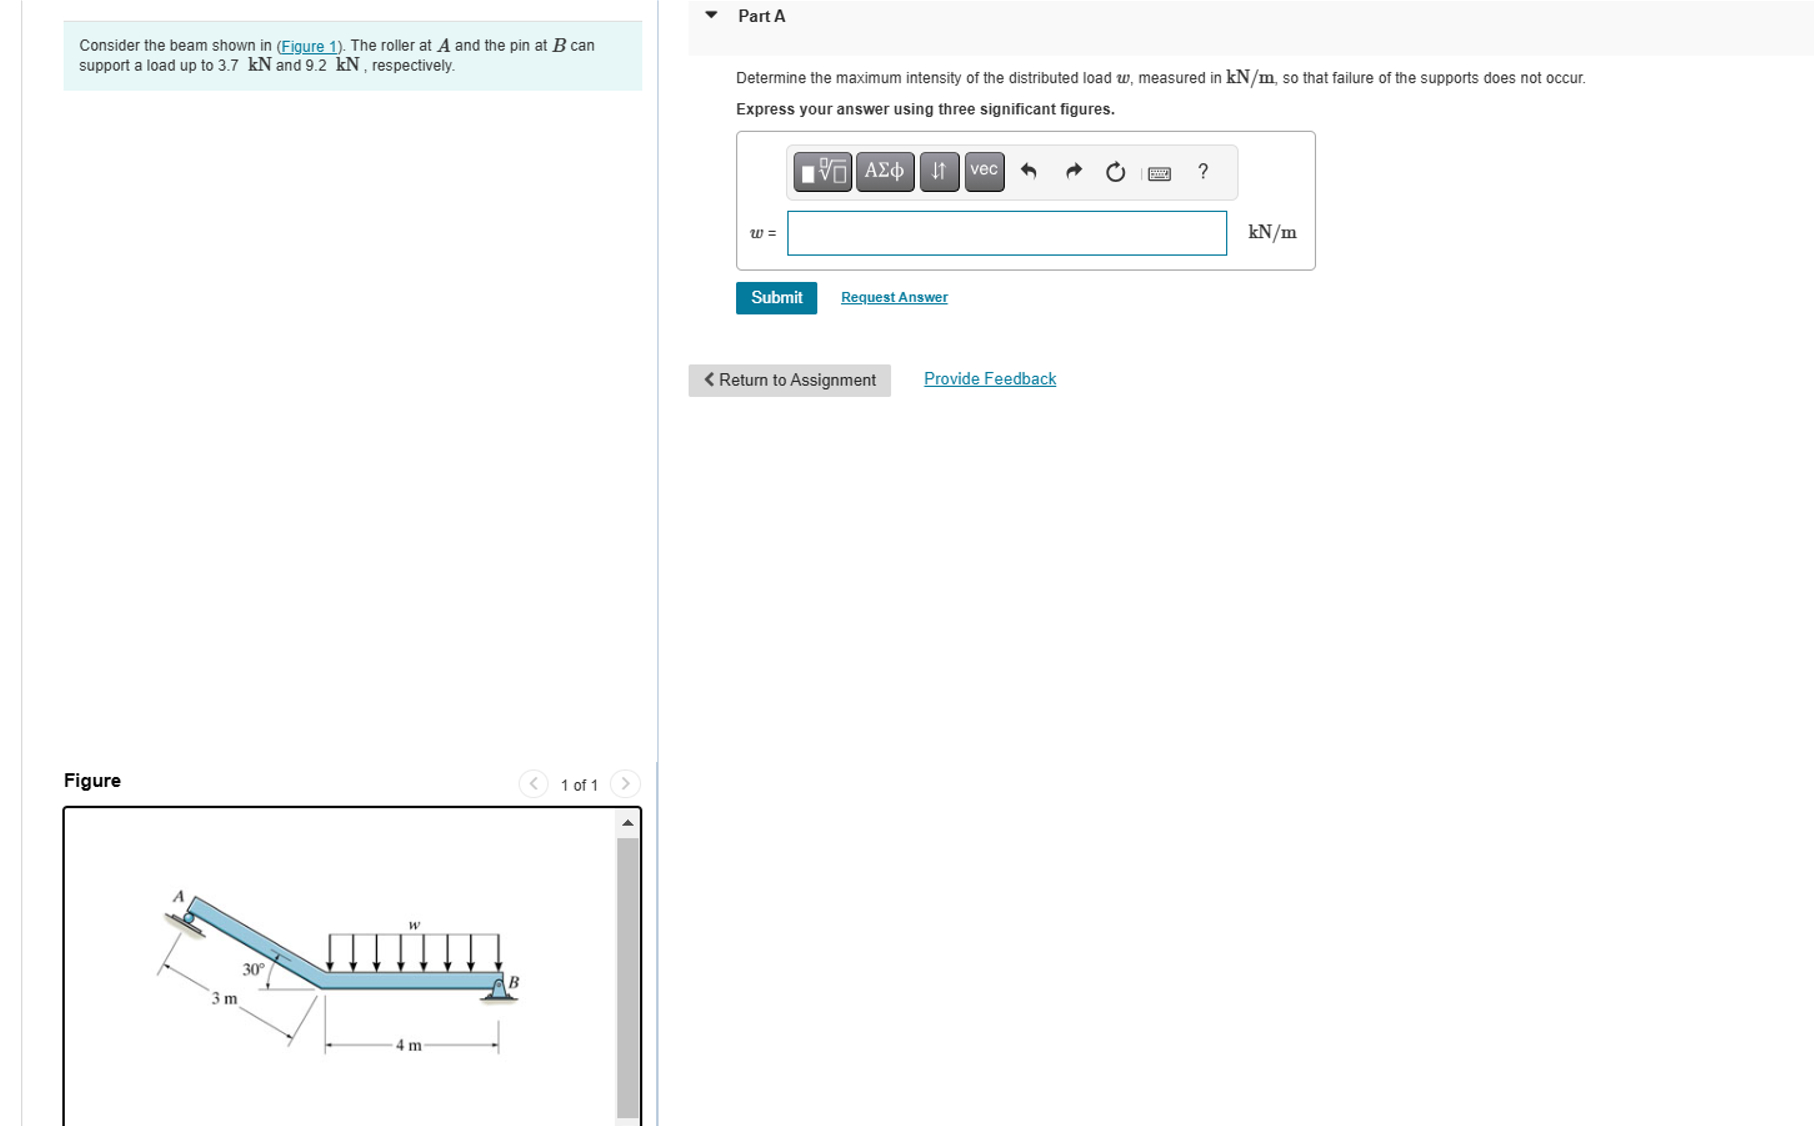Open the Request Answer link
The height and width of the screenshot is (1126, 1814).
click(893, 297)
